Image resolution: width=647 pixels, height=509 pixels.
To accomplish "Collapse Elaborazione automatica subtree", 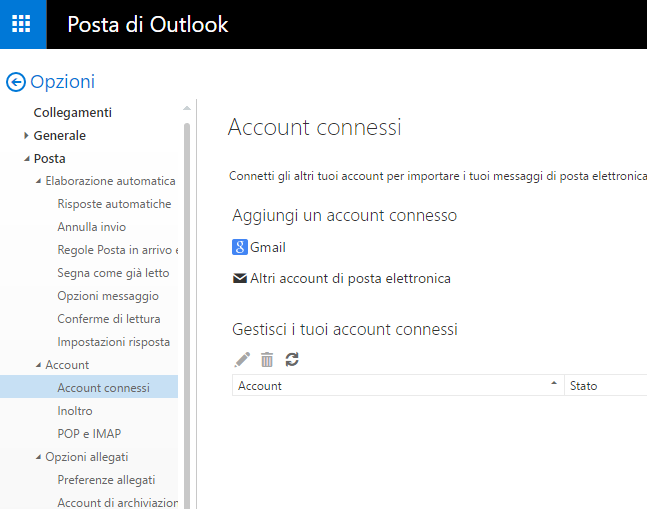I will click(38, 181).
